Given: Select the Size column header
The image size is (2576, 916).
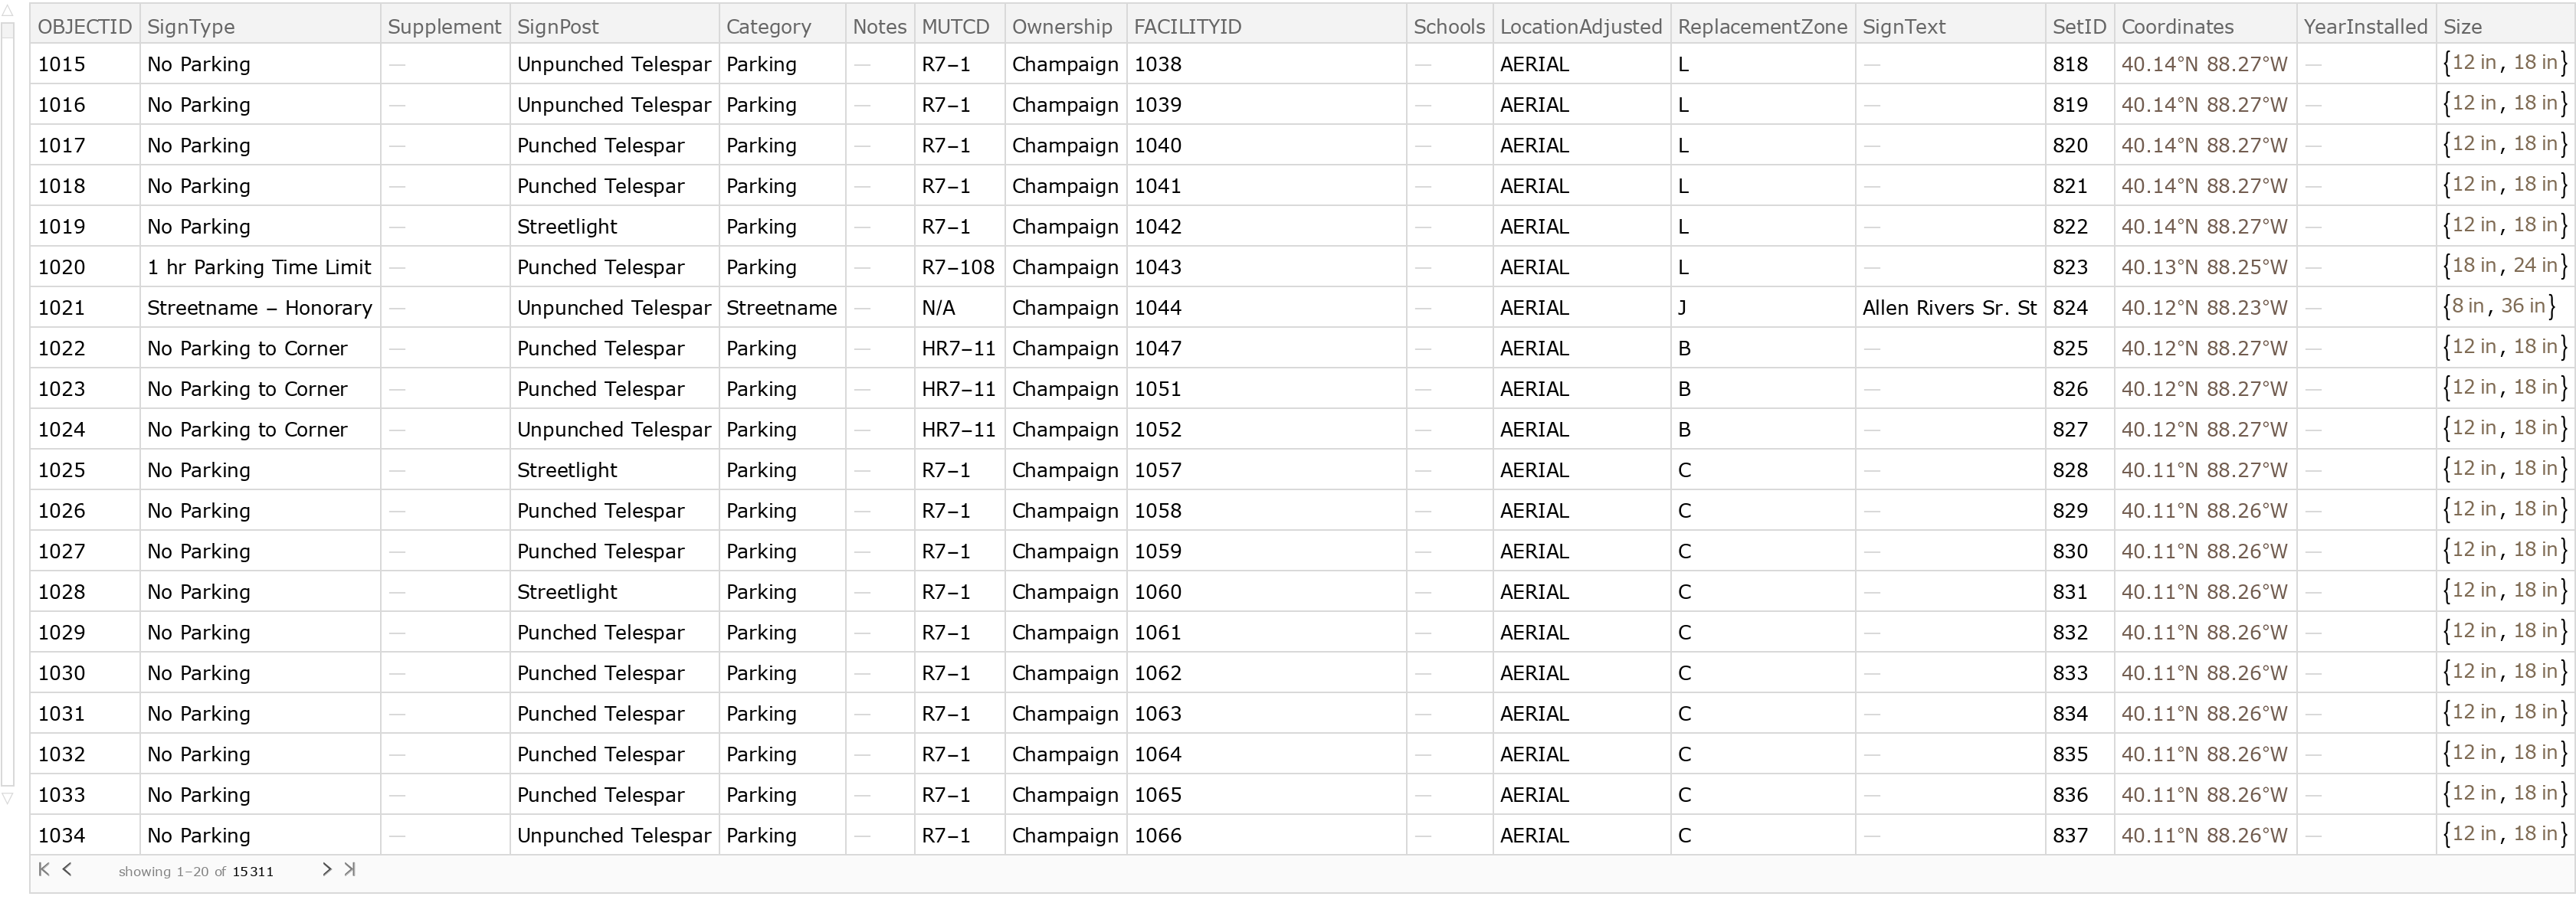Looking at the screenshot, I should click(x=2462, y=27).
